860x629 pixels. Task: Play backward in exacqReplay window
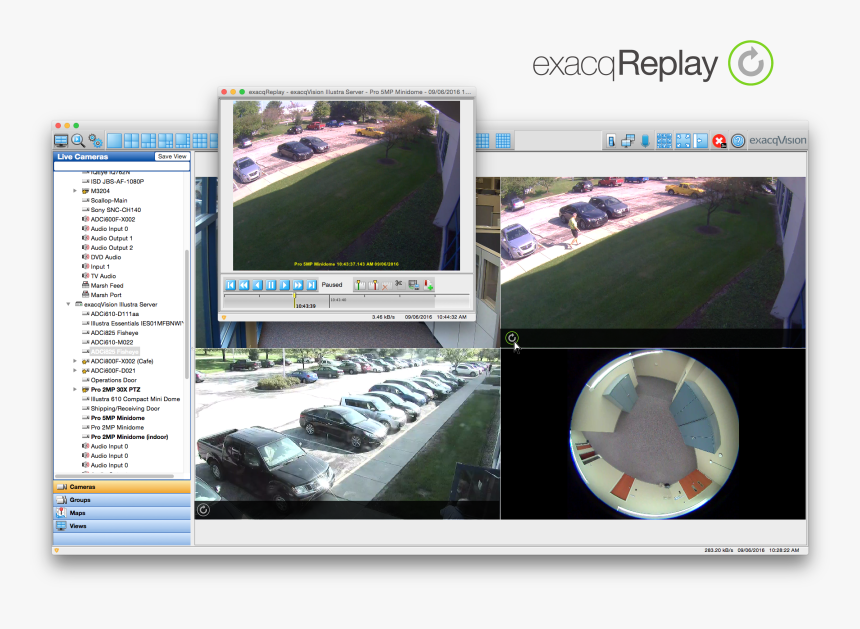pyautogui.click(x=258, y=285)
